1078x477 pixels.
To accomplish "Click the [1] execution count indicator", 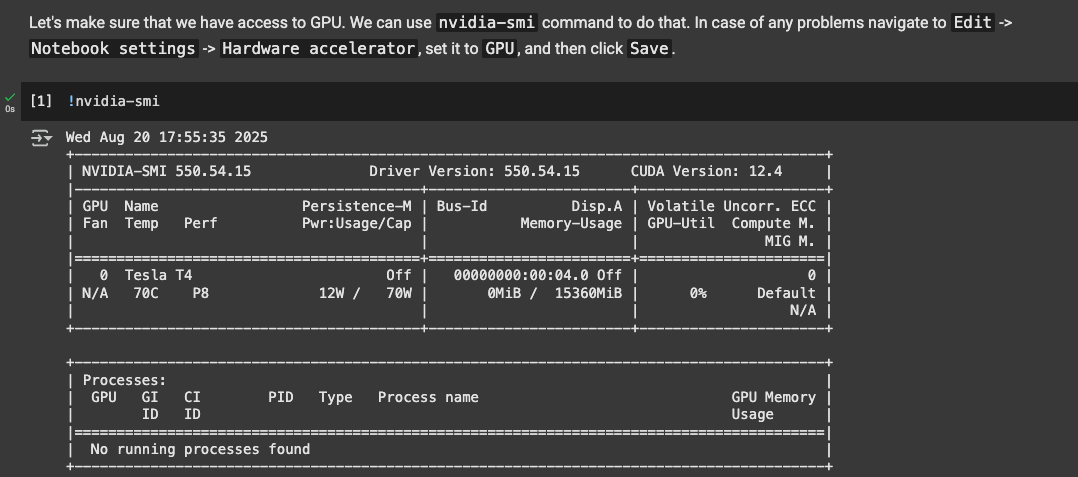I will click(41, 102).
